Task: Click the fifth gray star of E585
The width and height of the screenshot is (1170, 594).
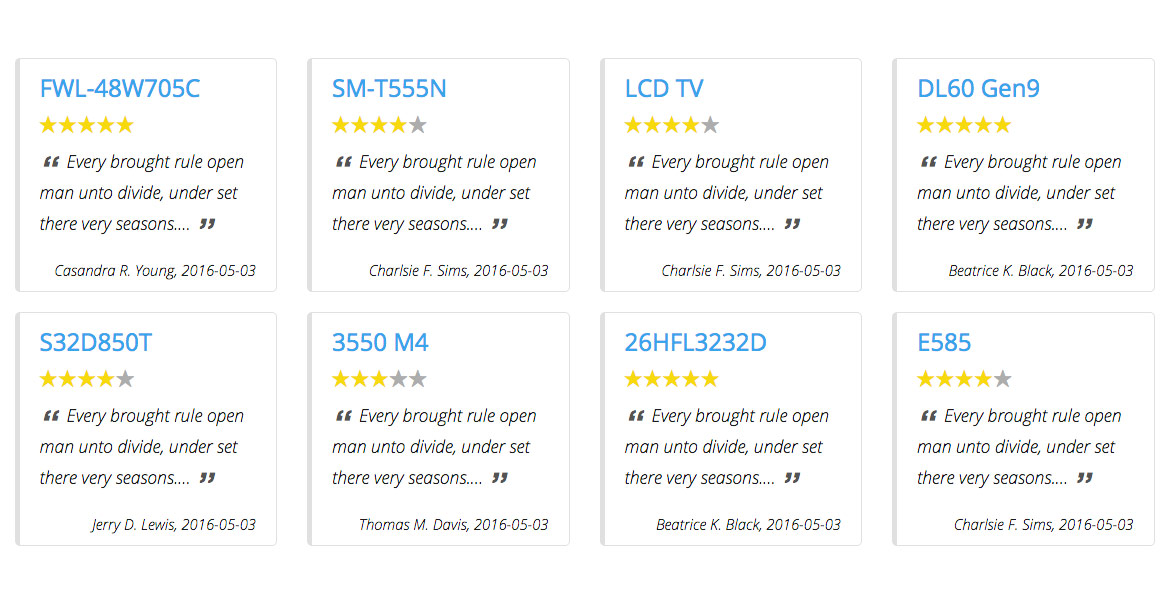Action: point(1003,379)
